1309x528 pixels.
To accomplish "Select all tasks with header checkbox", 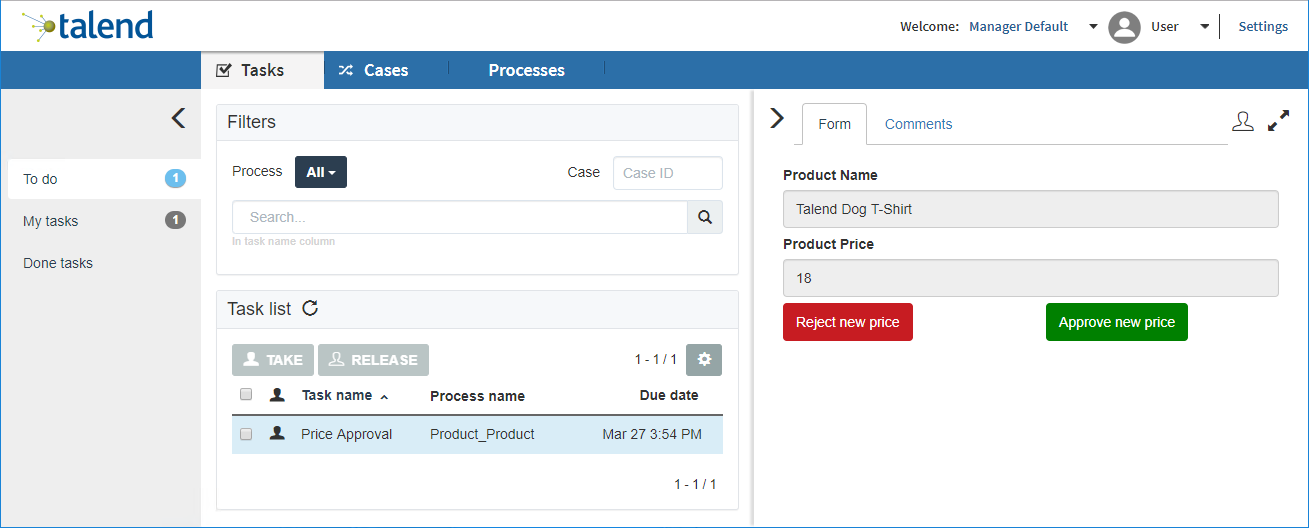I will tap(246, 395).
